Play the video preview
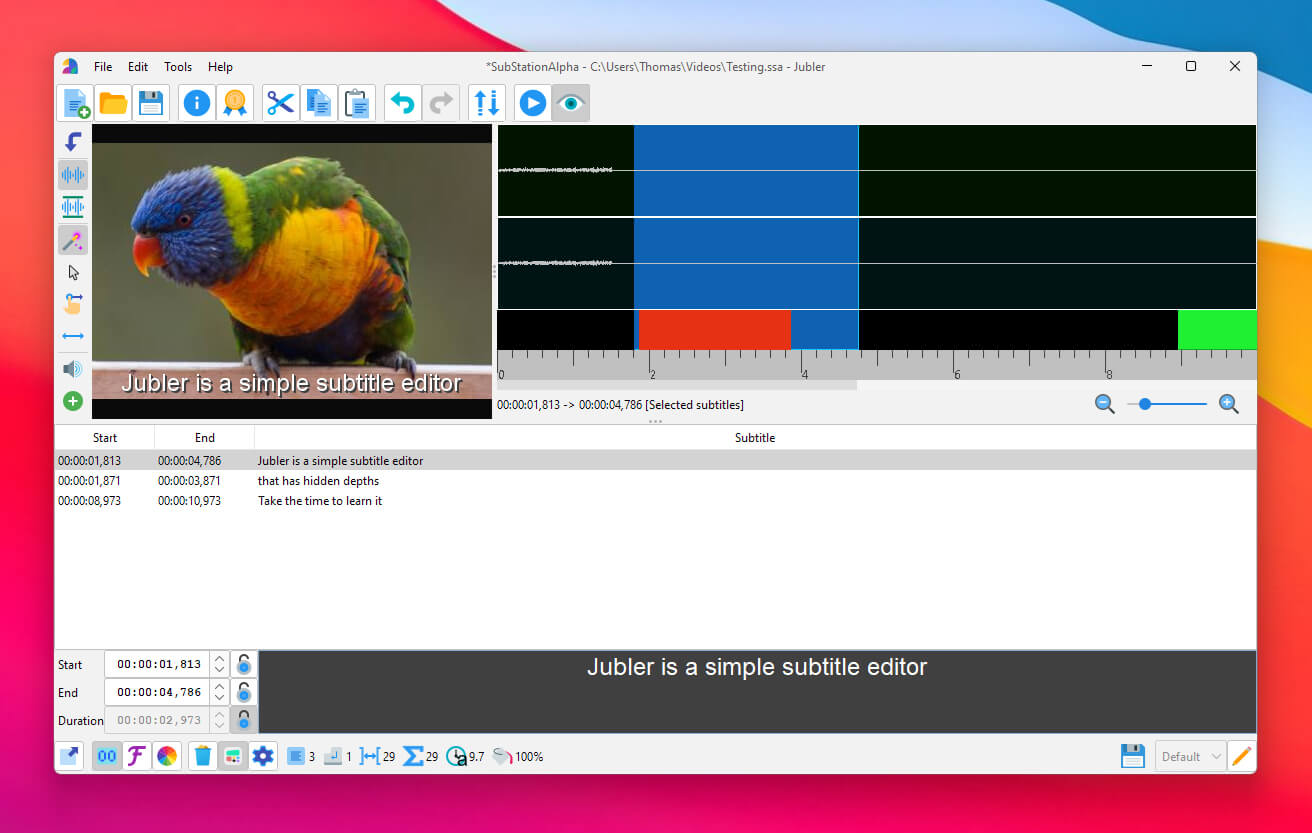Viewport: 1312px width, 833px height. coord(533,103)
